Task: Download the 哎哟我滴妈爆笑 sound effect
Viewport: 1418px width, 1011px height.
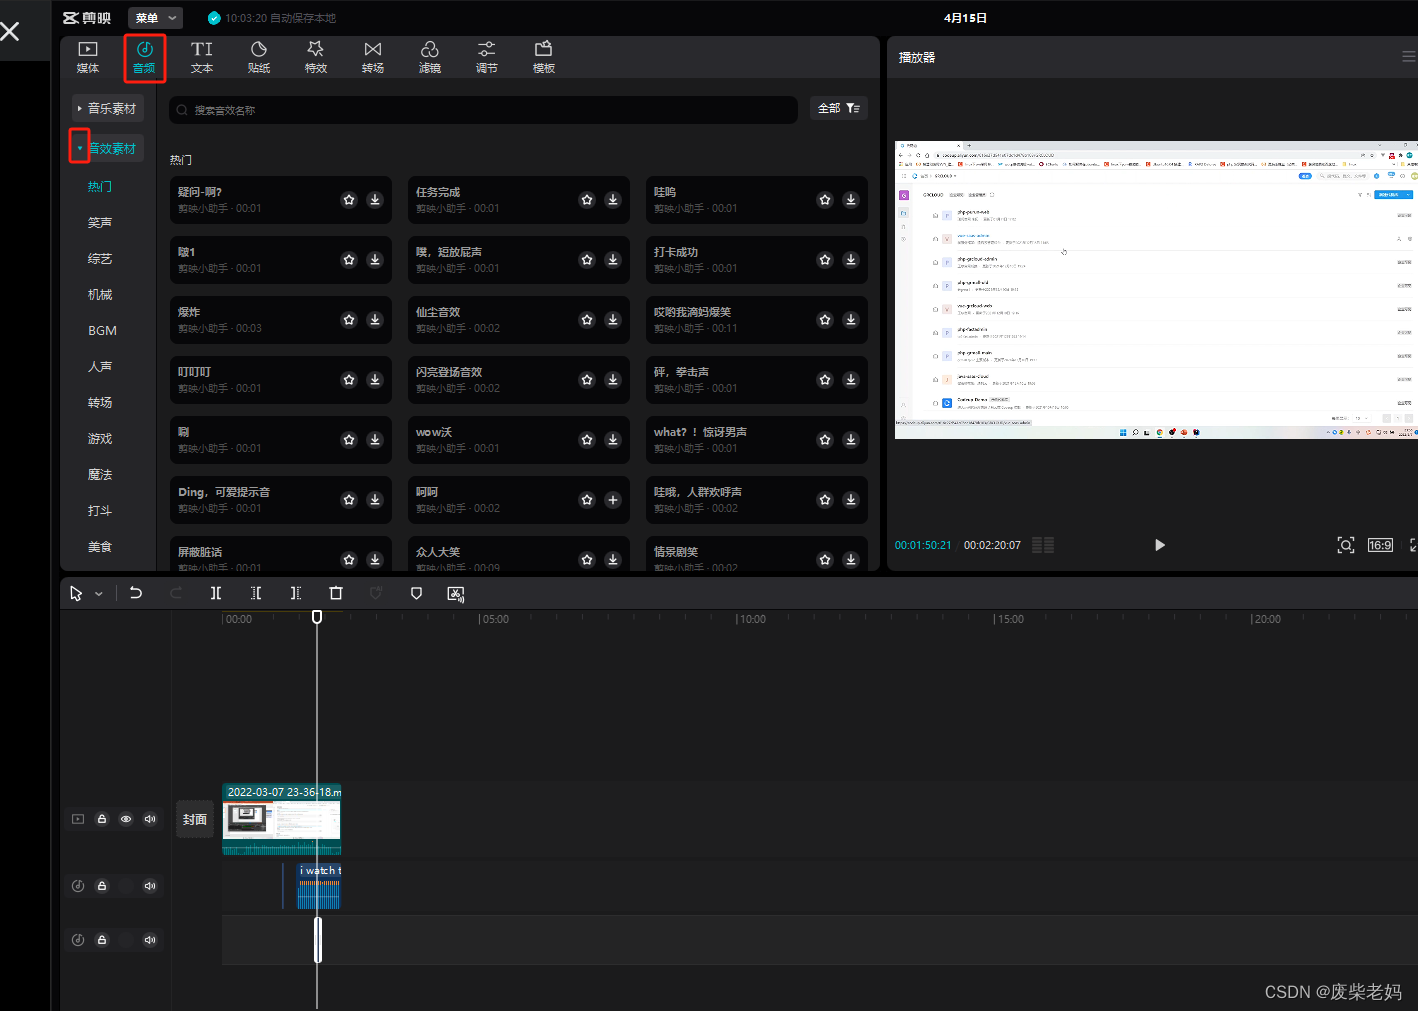Action: pyautogui.click(x=851, y=320)
